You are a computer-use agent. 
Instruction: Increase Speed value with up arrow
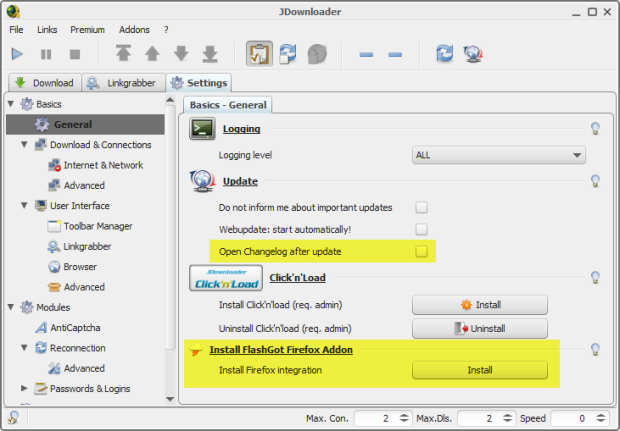pos(601,415)
